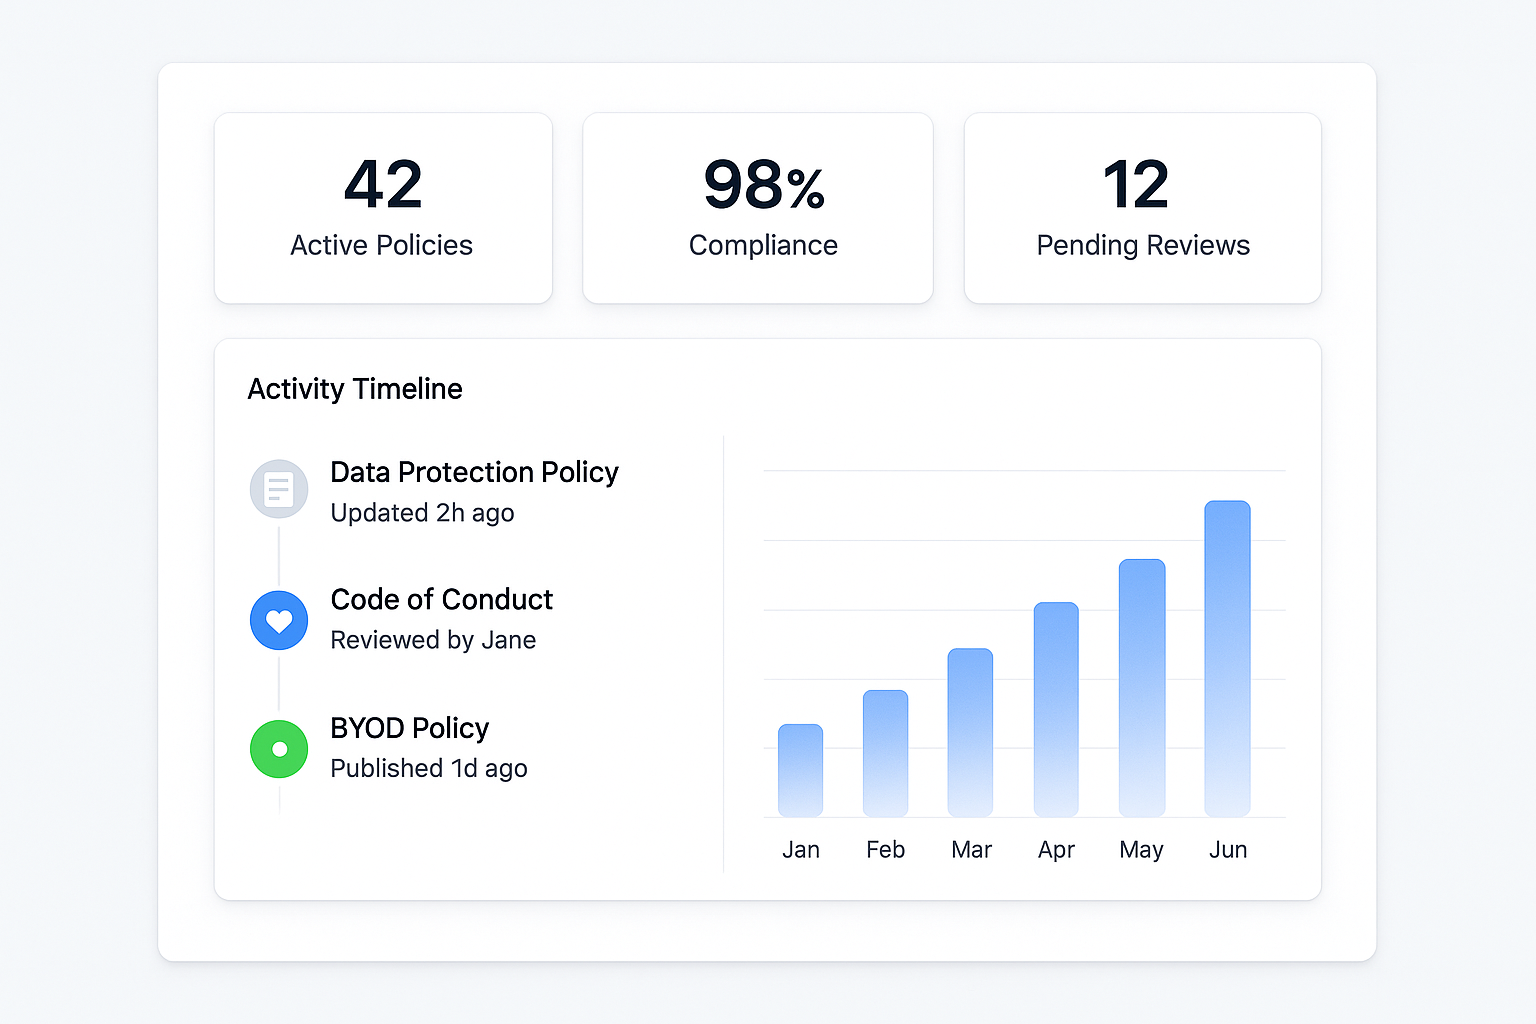Click the tallest June bar in the chart
The image size is (1536, 1024).
[1228, 660]
